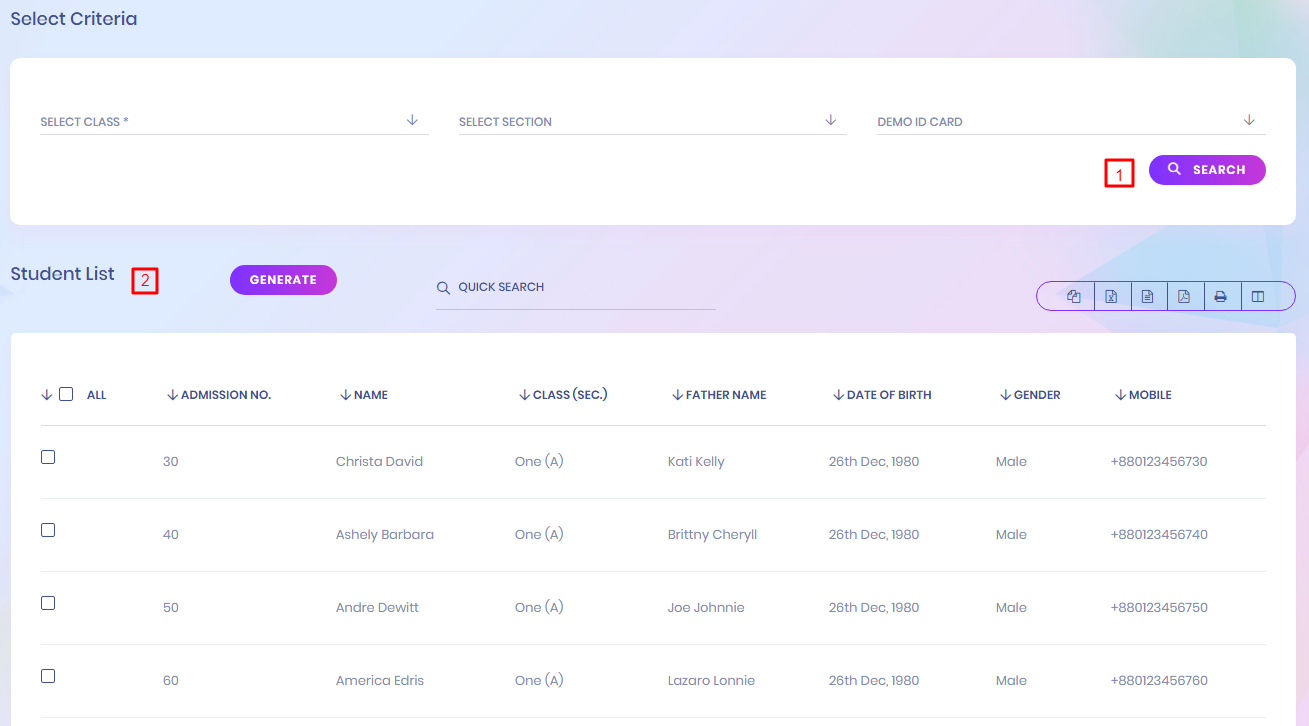Export student list as CSV file
The image size is (1309, 726).
[1148, 296]
